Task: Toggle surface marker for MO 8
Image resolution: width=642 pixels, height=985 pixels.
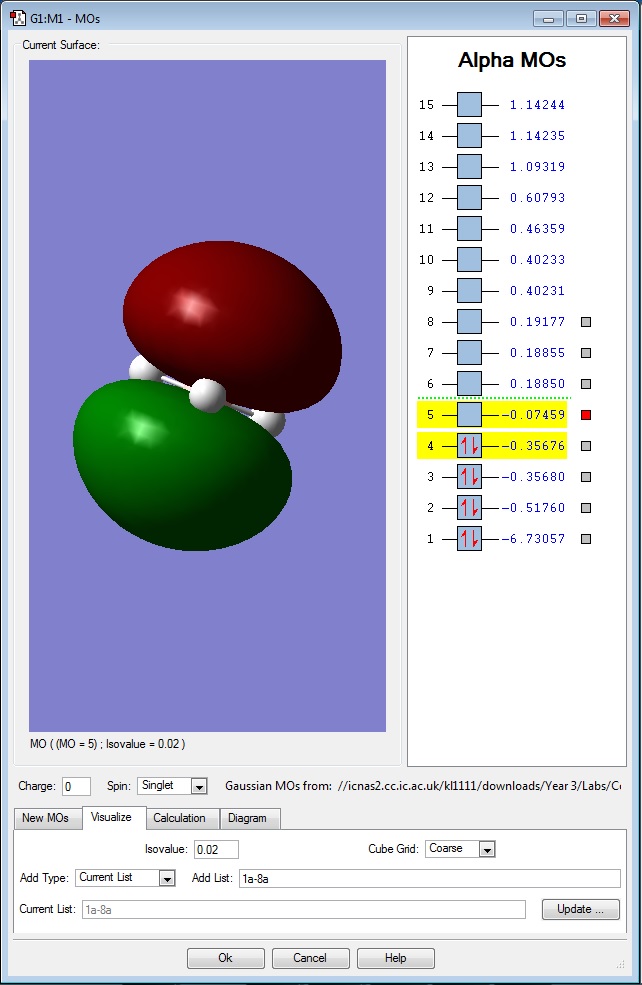Action: pyautogui.click(x=586, y=322)
